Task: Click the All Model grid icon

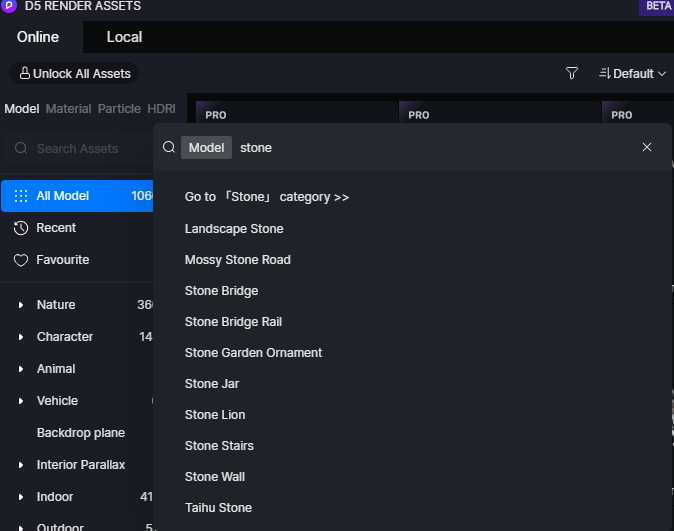Action: 20,196
